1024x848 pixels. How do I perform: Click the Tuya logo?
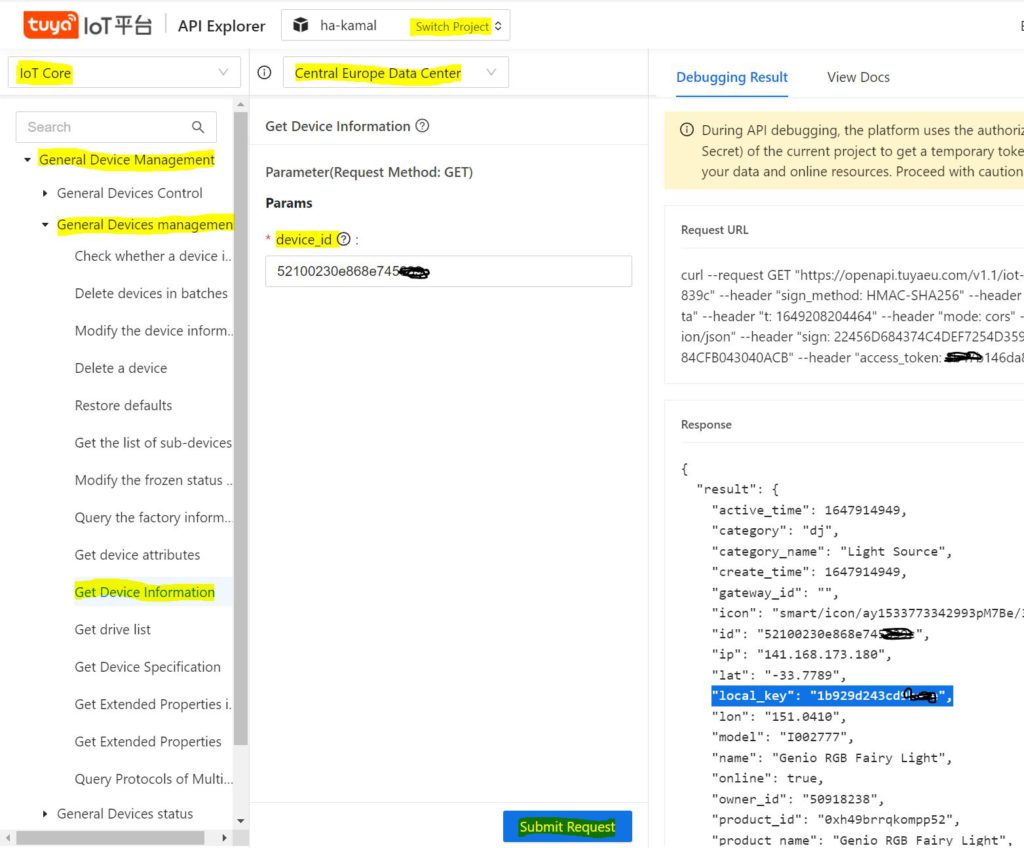tap(50, 25)
